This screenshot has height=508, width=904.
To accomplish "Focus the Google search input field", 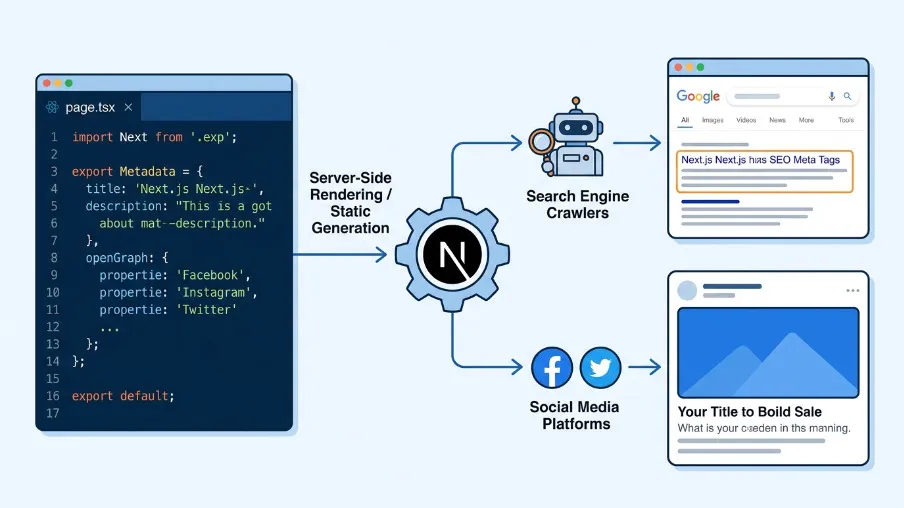I will pyautogui.click(x=793, y=96).
